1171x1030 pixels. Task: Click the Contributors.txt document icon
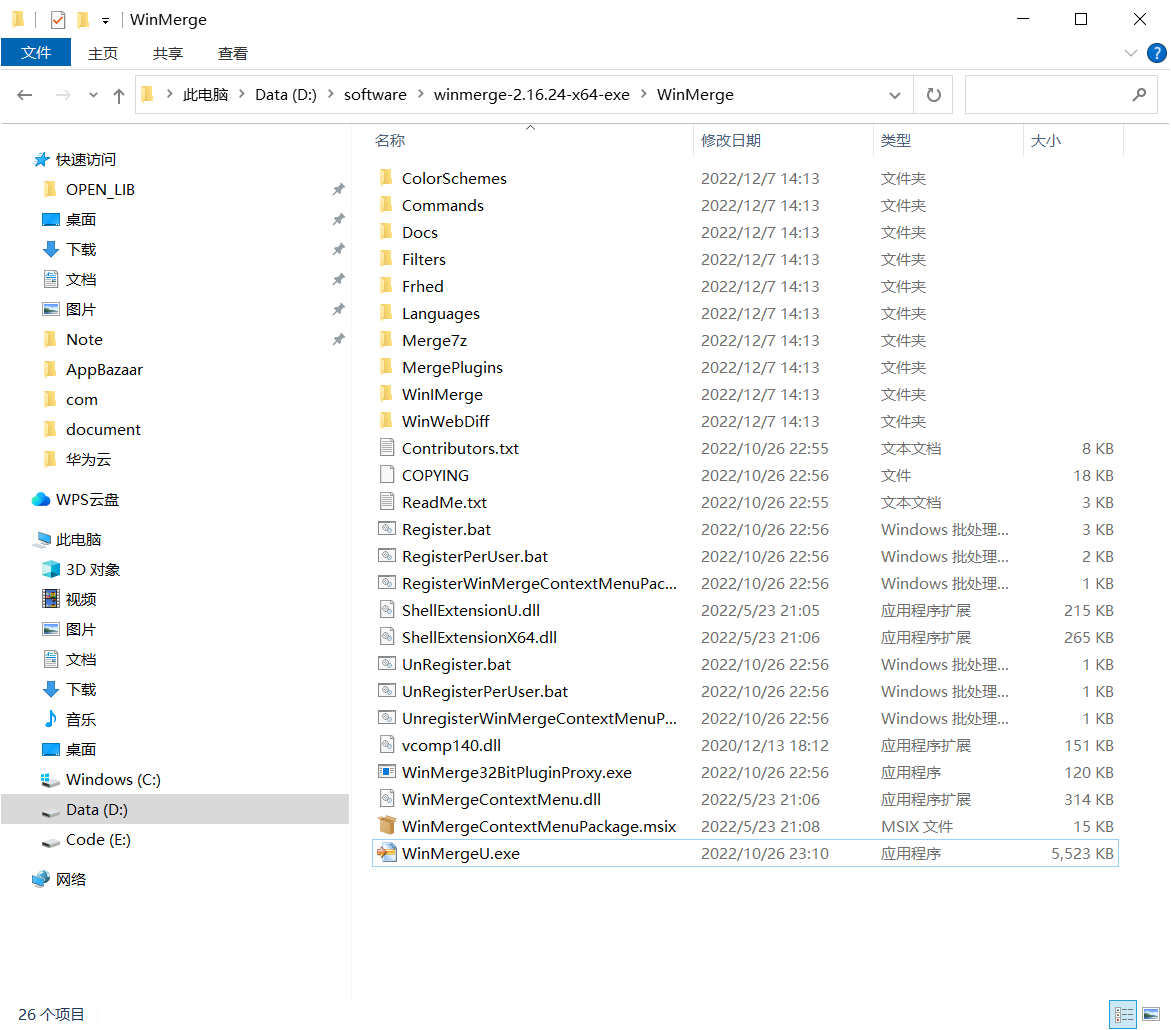(x=387, y=447)
